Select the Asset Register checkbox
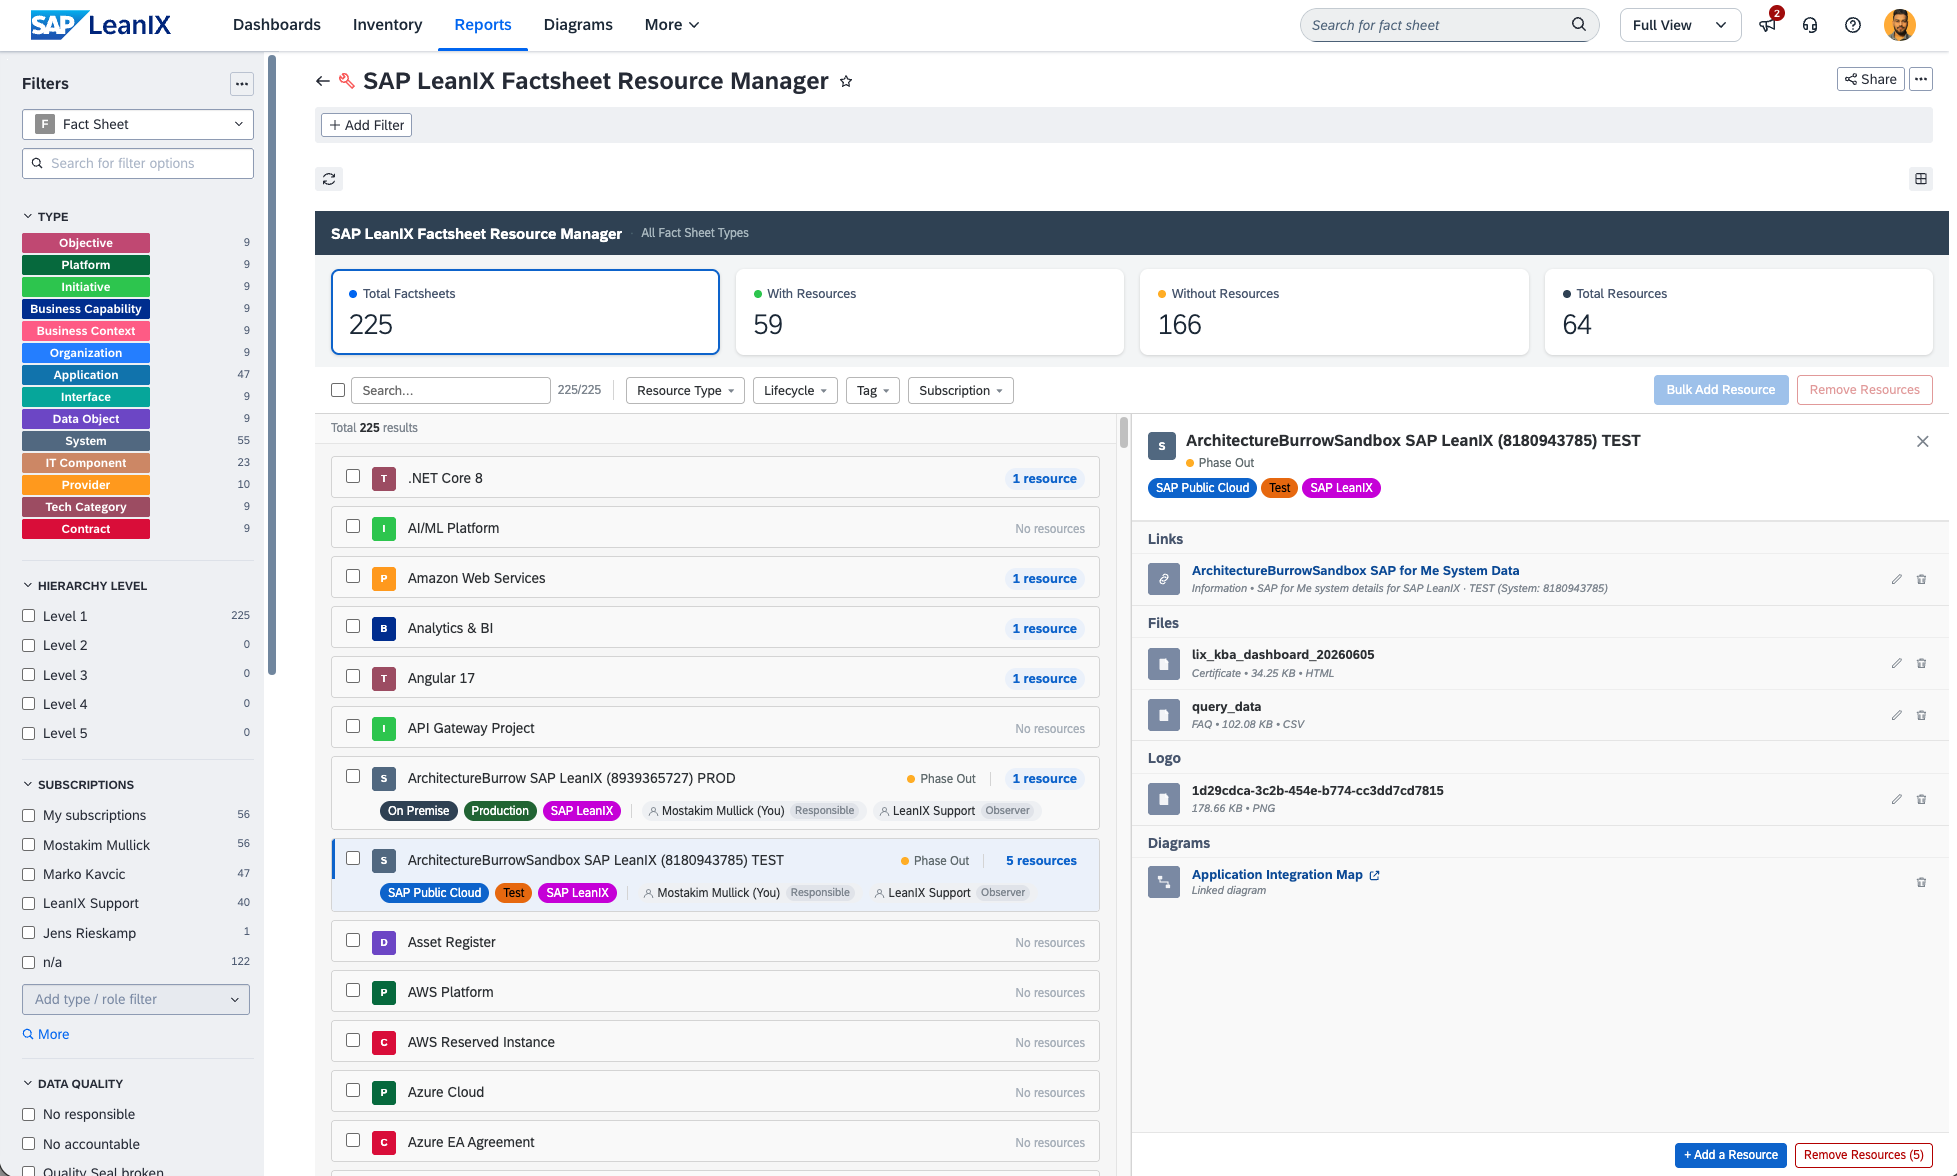 353,940
